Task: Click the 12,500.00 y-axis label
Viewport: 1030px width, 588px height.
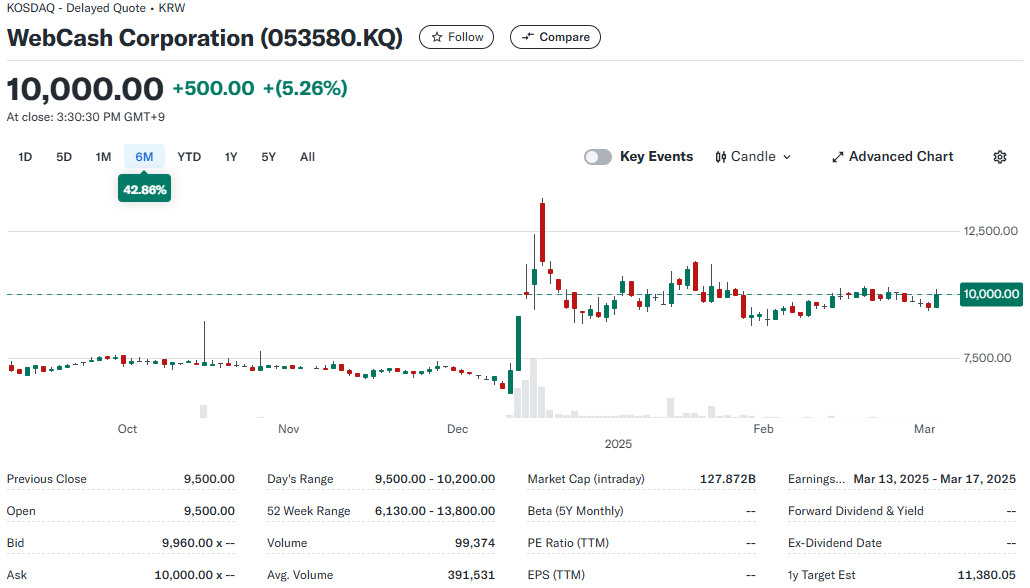Action: (991, 231)
